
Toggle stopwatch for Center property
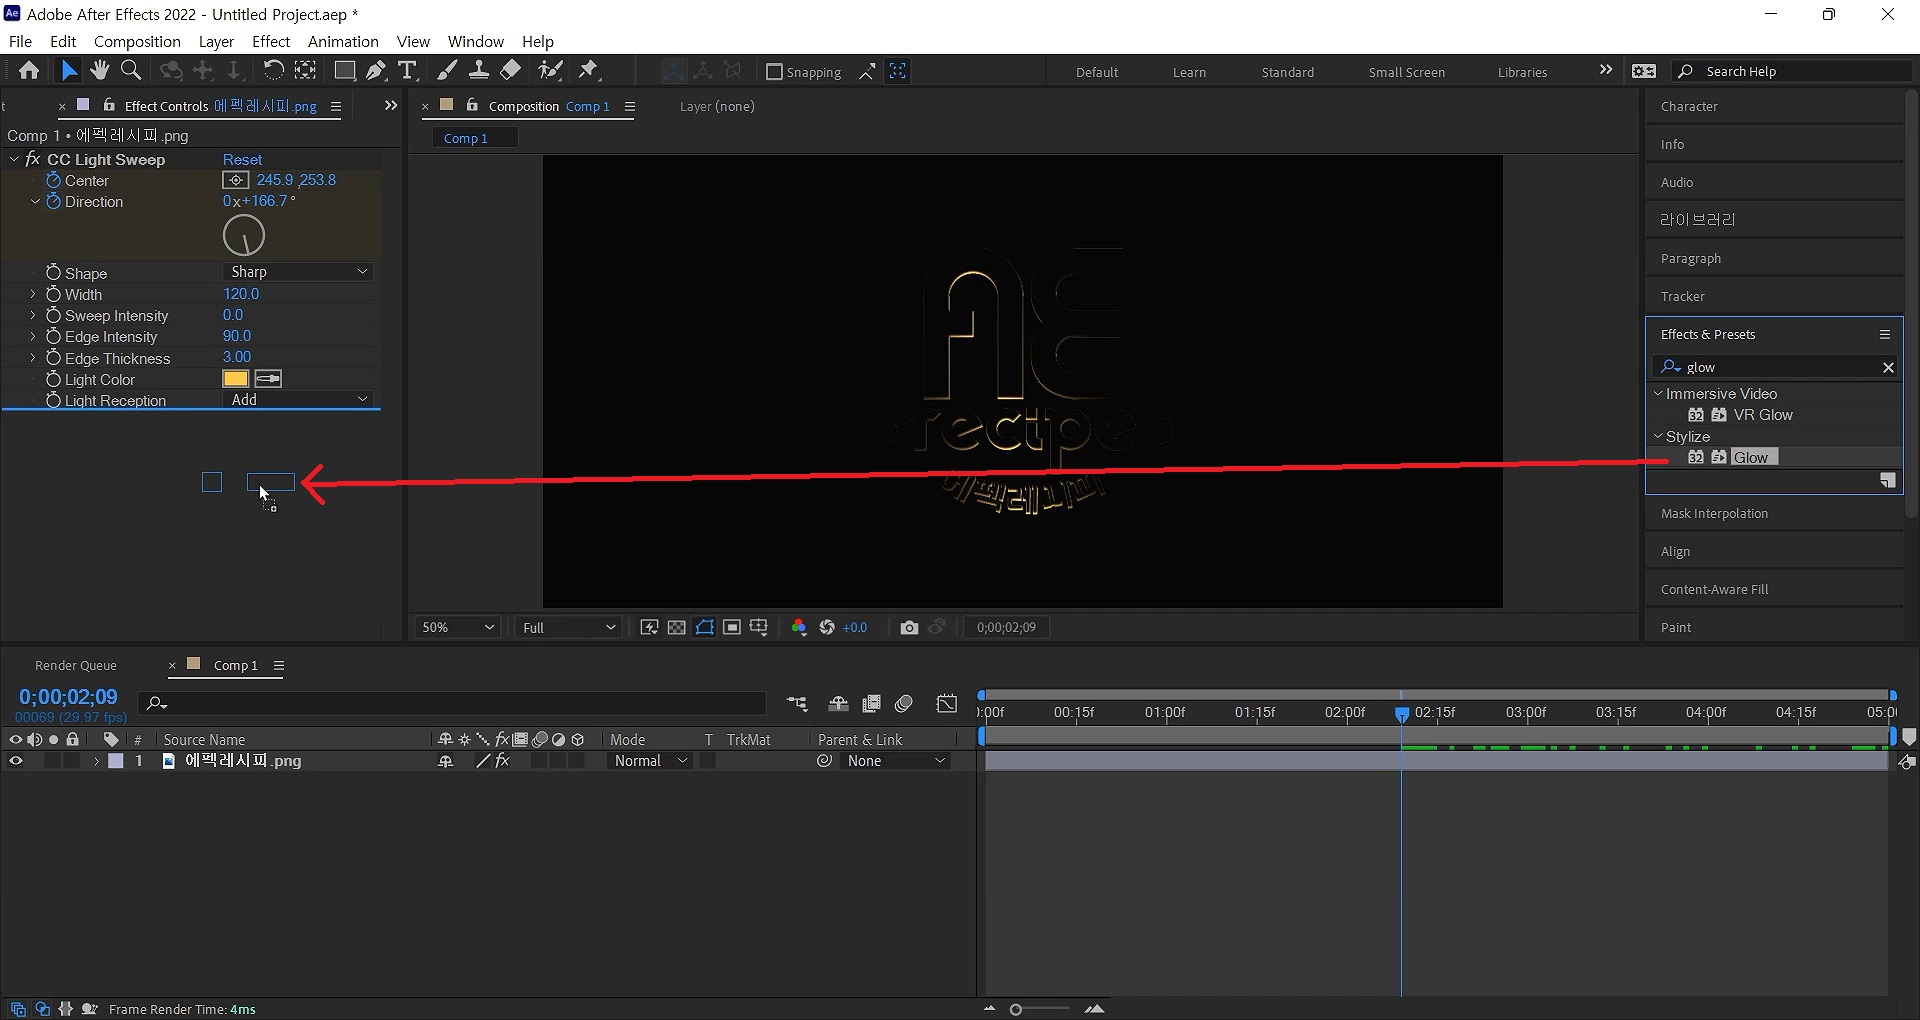[54, 180]
